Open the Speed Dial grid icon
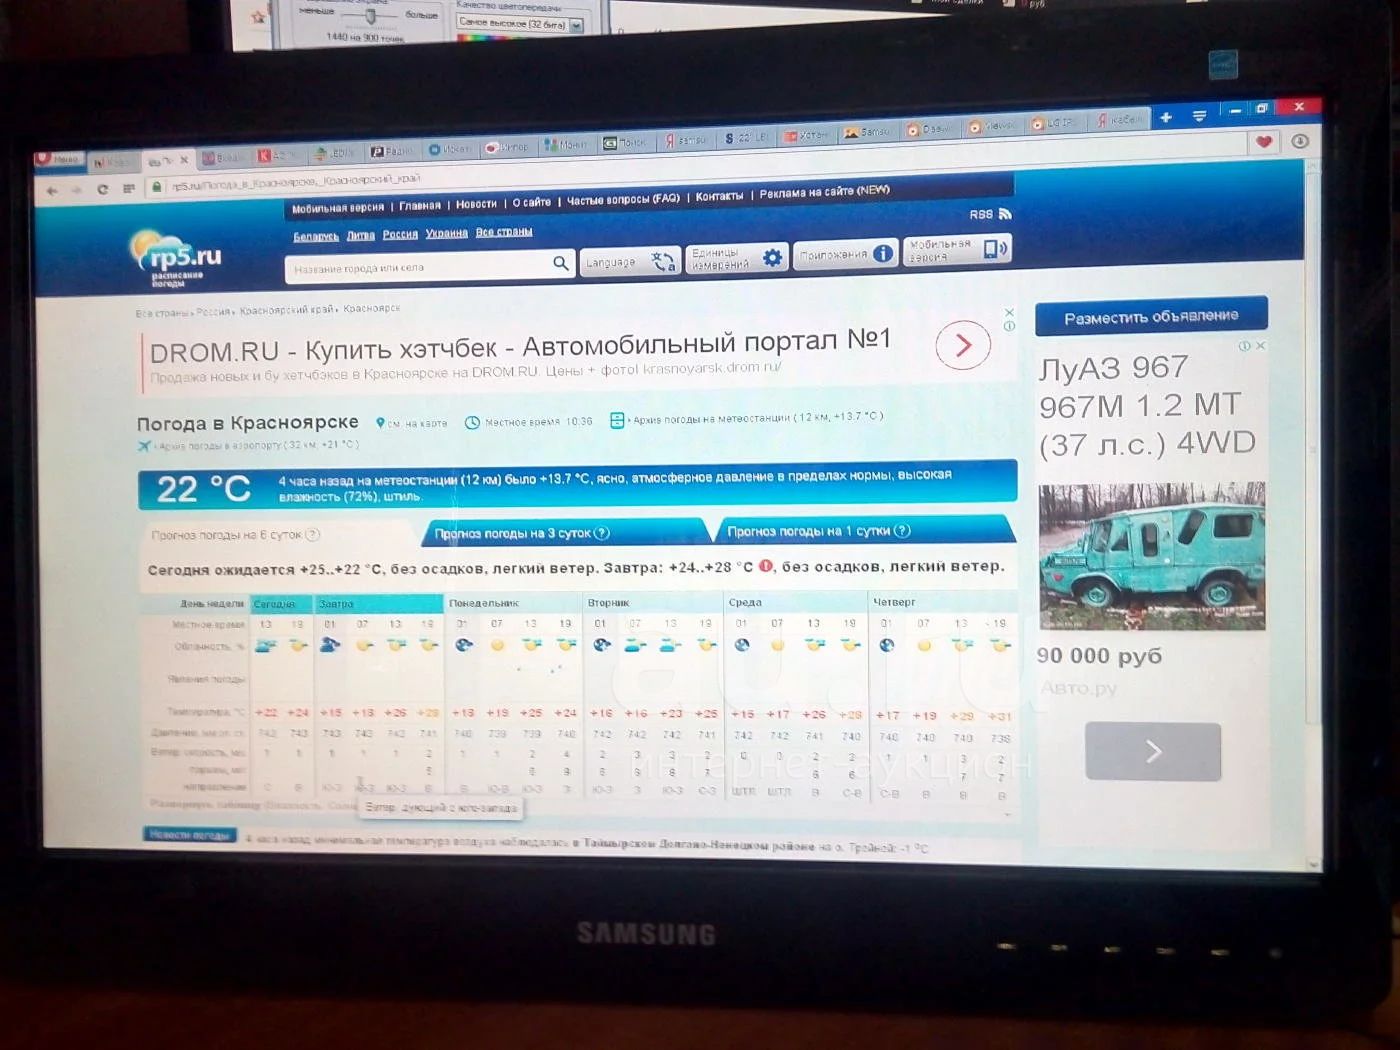1400x1050 pixels. click(x=128, y=188)
